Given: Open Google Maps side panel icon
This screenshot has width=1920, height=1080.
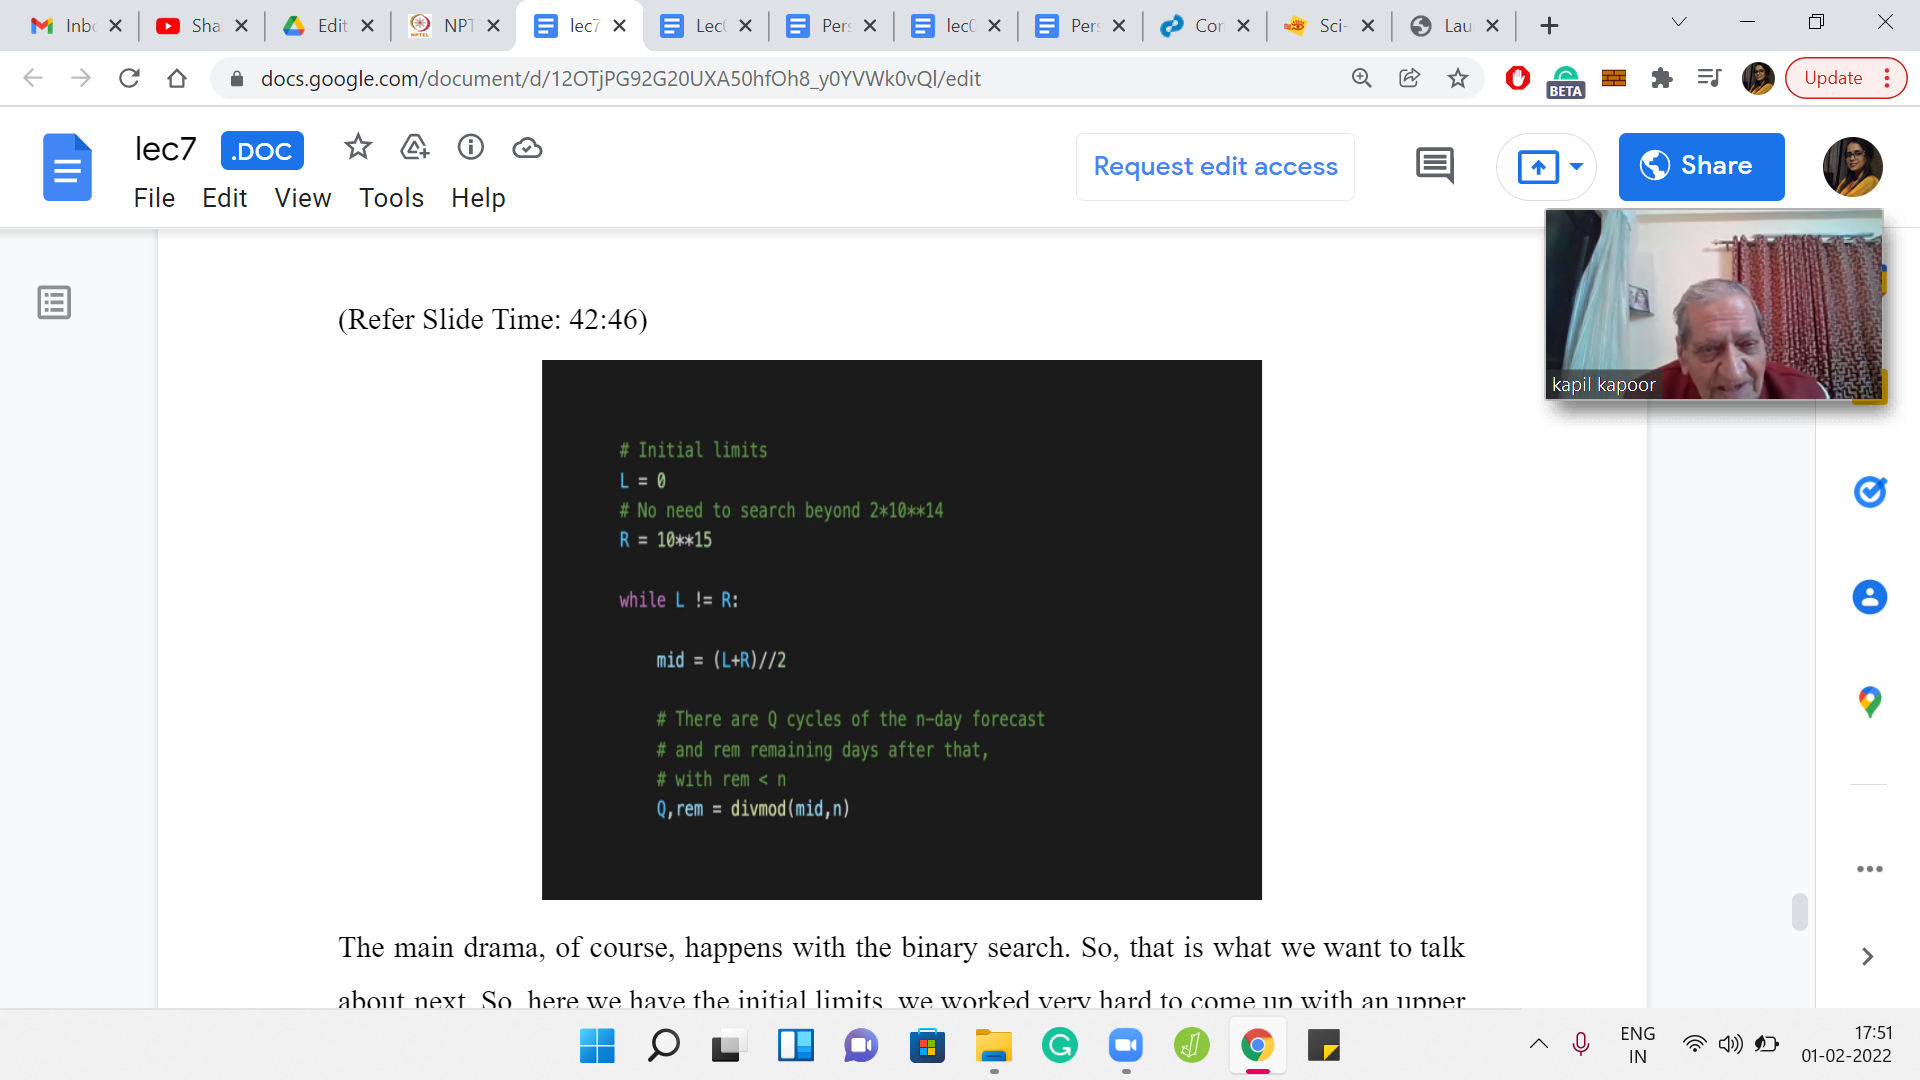Looking at the screenshot, I should [x=1869, y=702].
